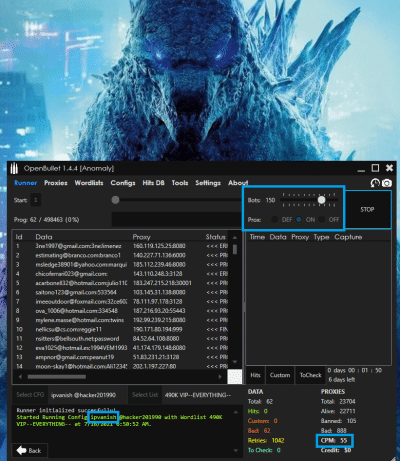The width and height of the screenshot is (400, 461).
Task: Click proxy cell '143.110.248.3:3128'
Action: [x=158, y=274]
